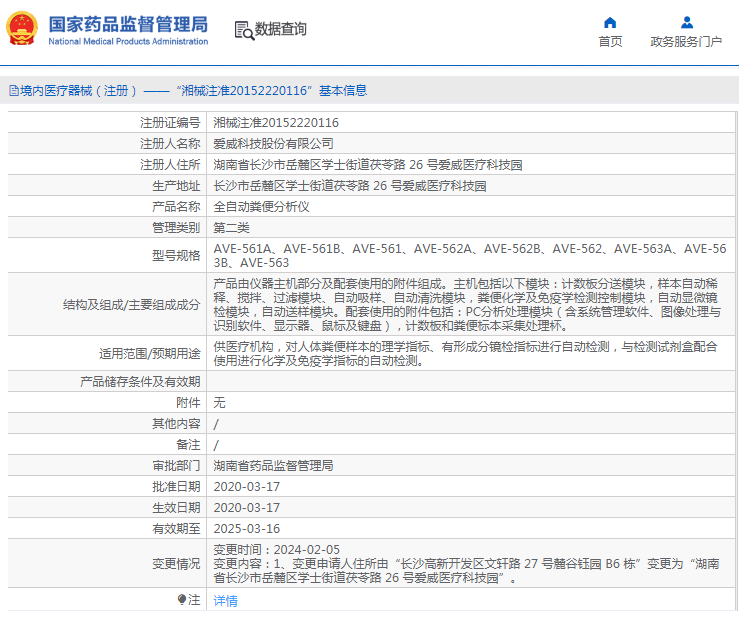This screenshot has height=618, width=739.
Task: Click the 批准日期 value 2020-03-17
Action: pos(246,486)
